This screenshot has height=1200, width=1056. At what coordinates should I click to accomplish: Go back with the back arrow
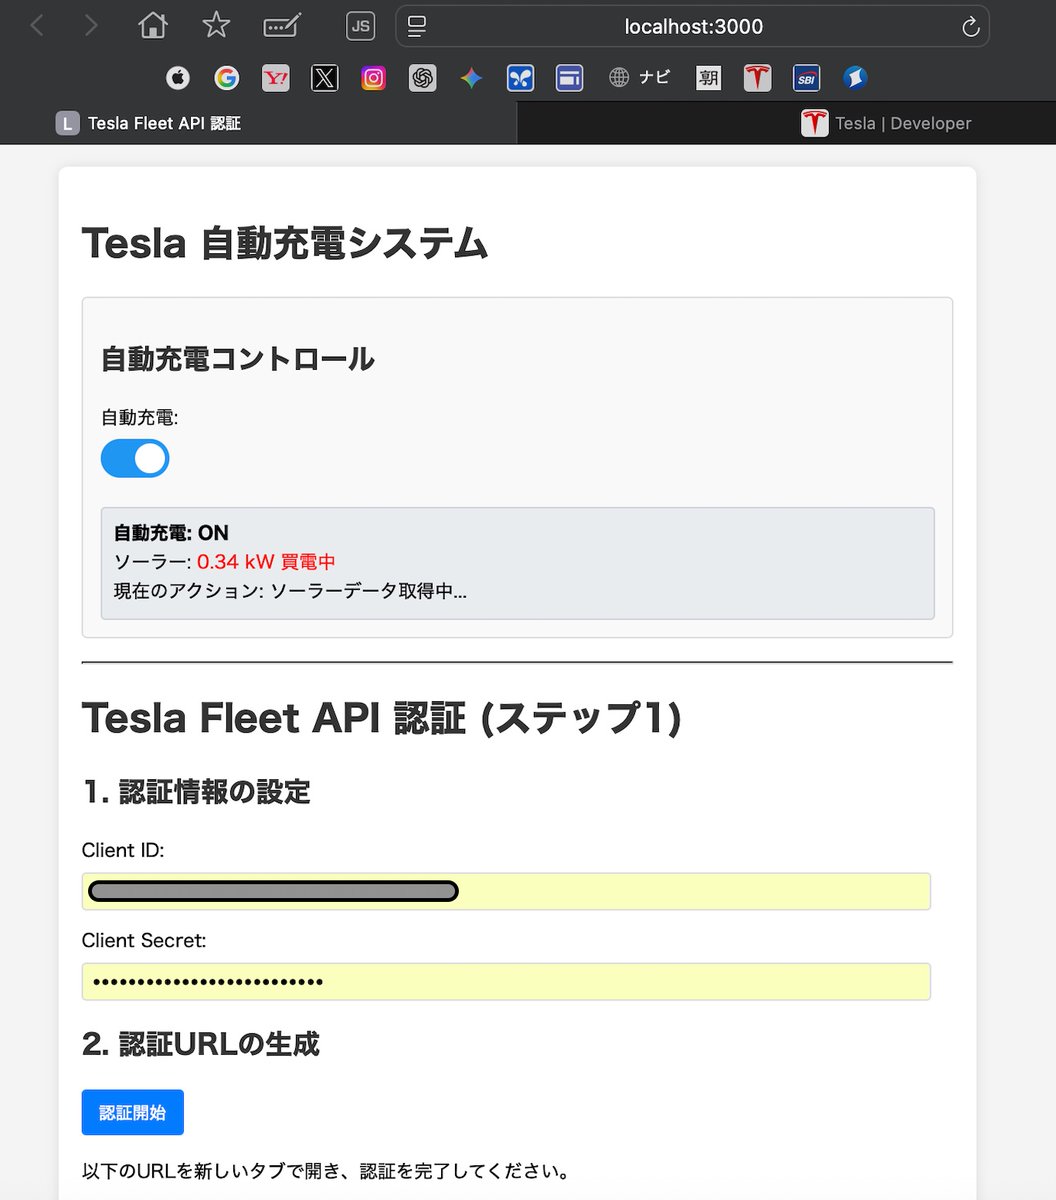(x=38, y=25)
